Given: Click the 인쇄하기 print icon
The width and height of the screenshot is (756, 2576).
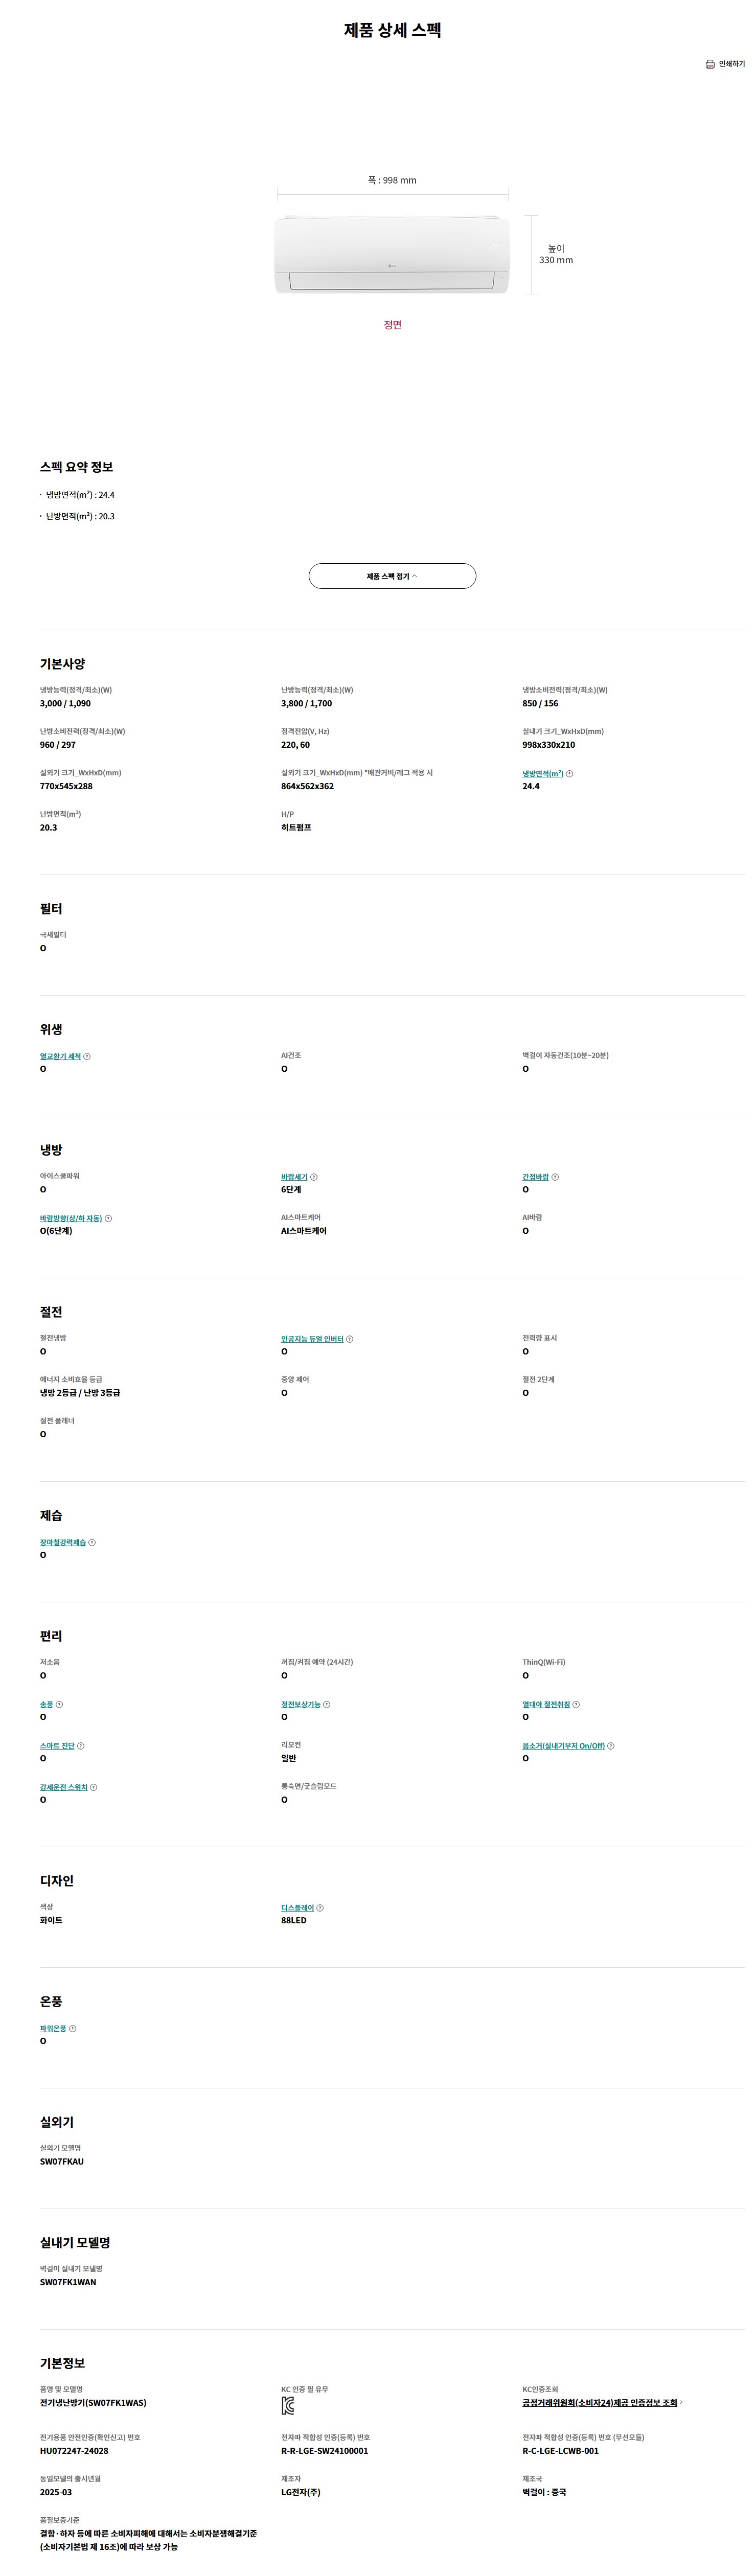Looking at the screenshot, I should pyautogui.click(x=710, y=64).
